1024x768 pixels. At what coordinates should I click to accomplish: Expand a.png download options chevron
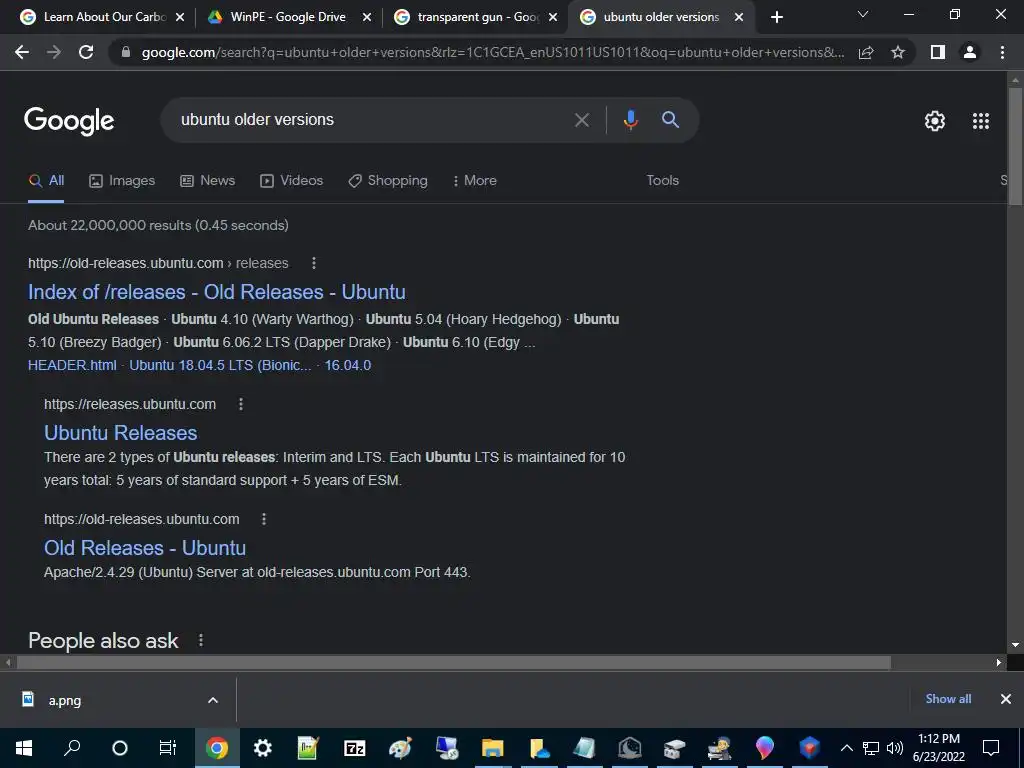tap(213, 700)
